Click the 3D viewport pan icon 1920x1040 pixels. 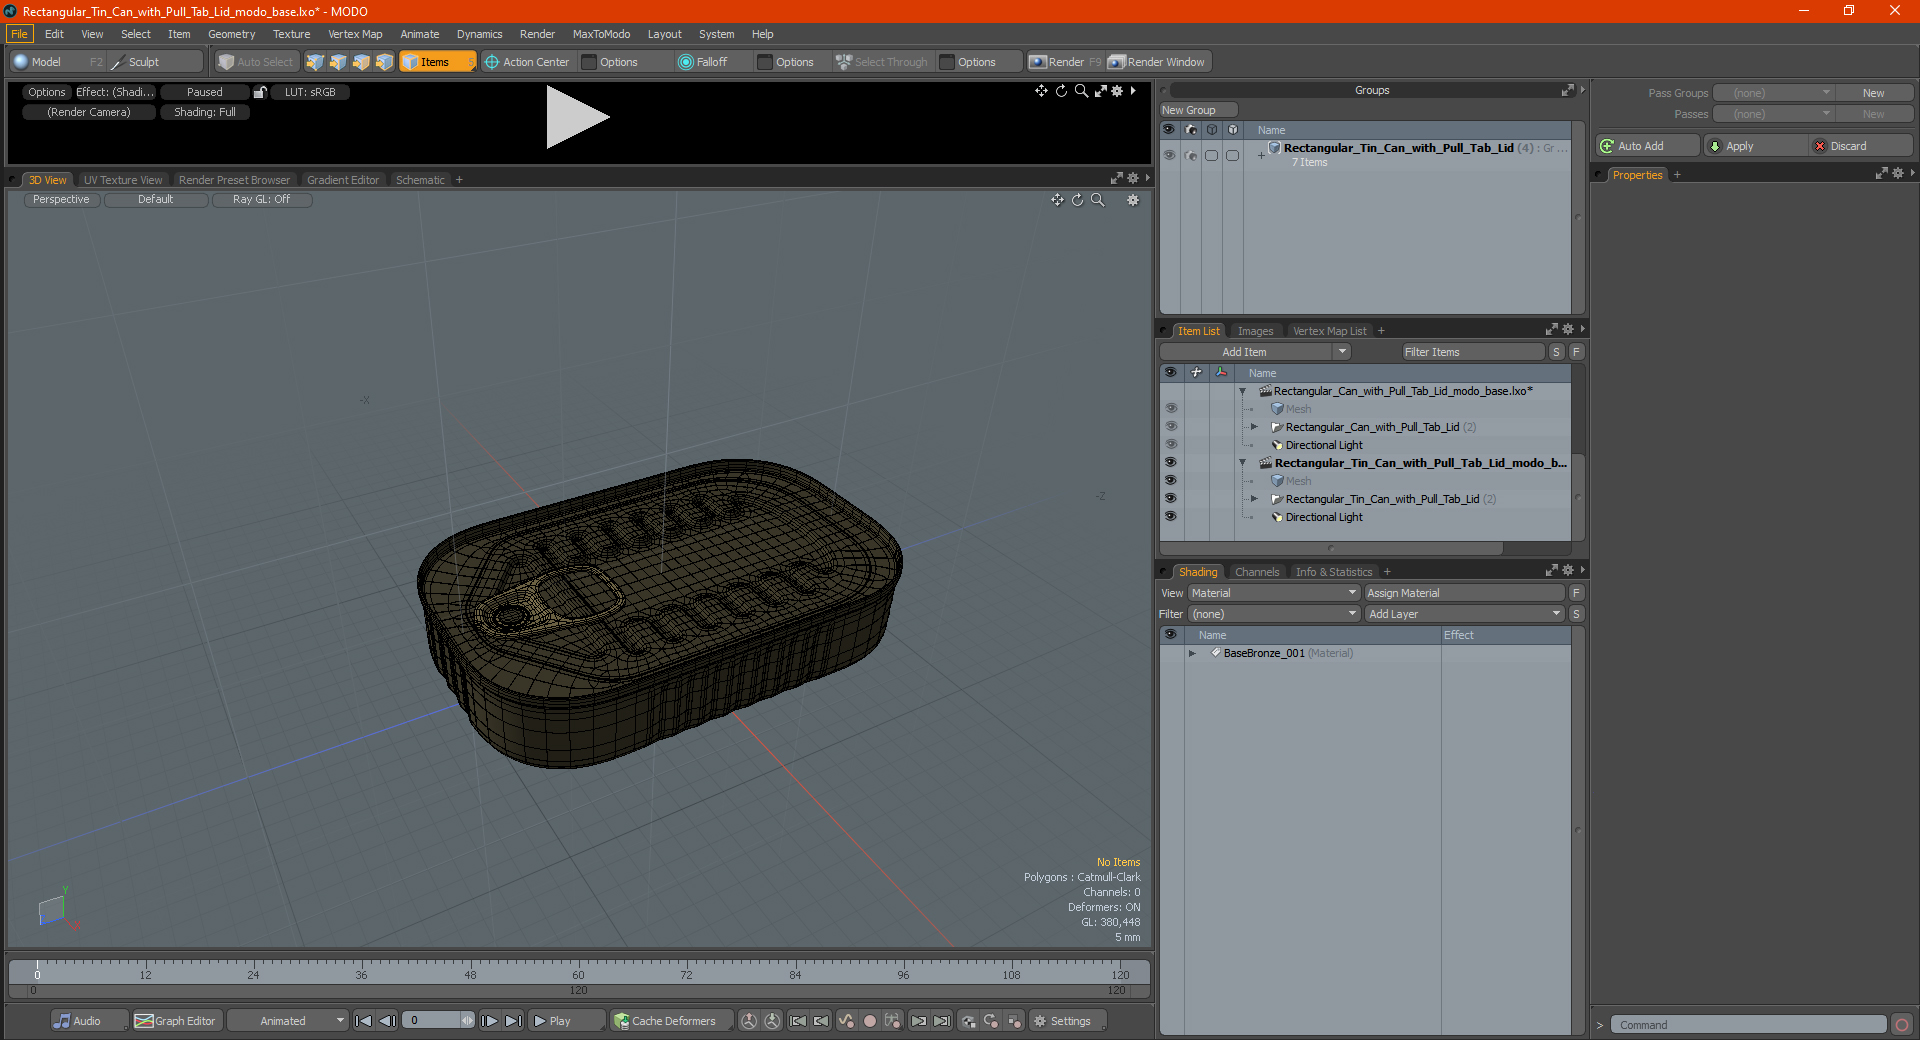[1057, 200]
